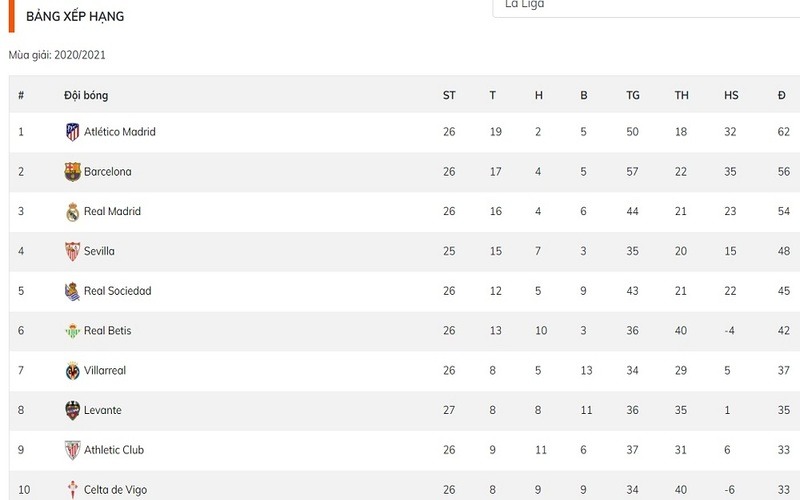Select the Villarreal team name
The image size is (800, 500).
pyautogui.click(x=105, y=371)
